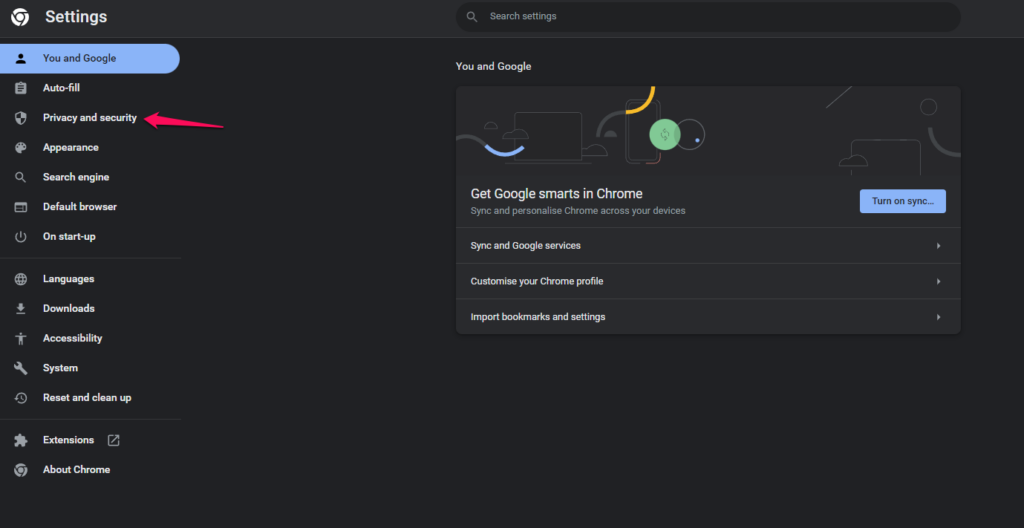Image resolution: width=1024 pixels, height=528 pixels.
Task: Expand Customise your Chrome profile arrow
Action: (938, 282)
